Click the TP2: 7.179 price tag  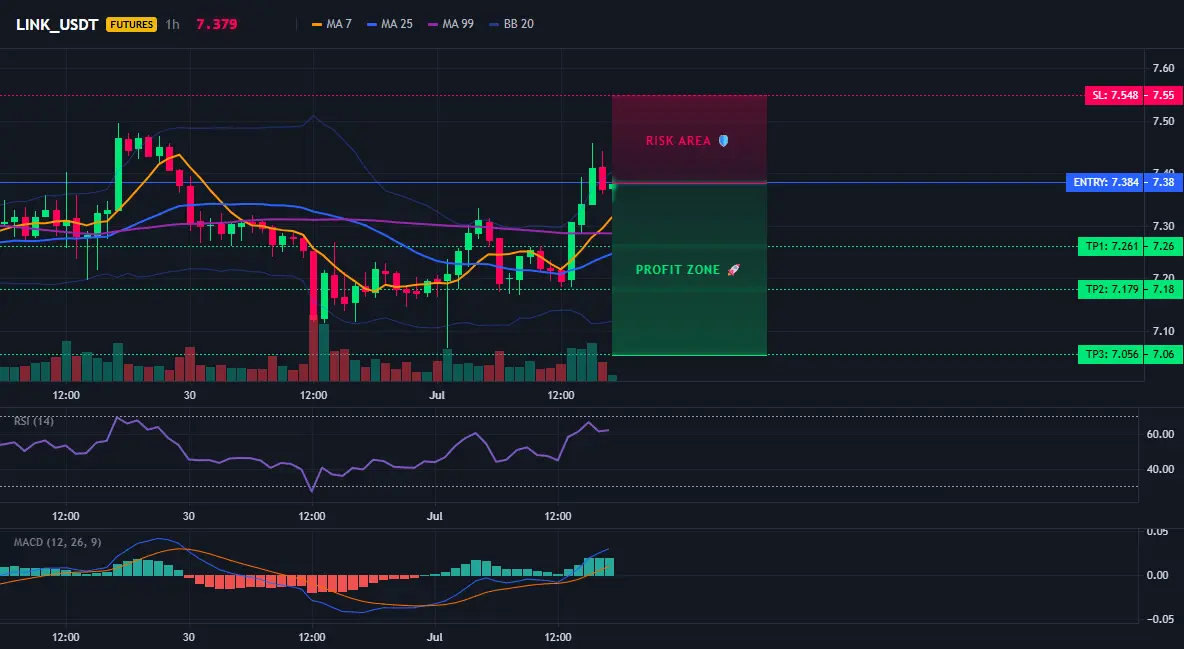1111,289
